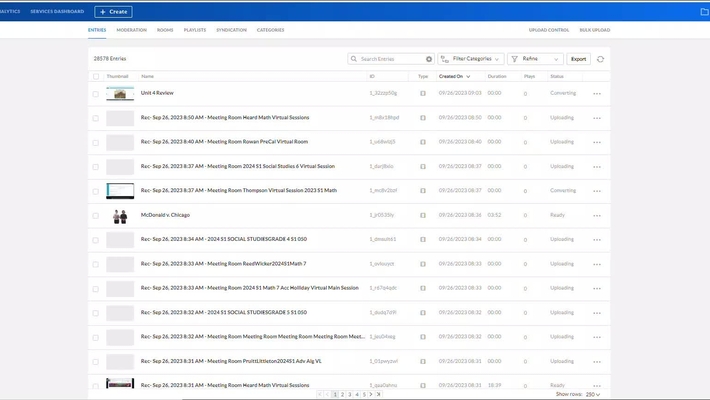Screen dimensions: 710x400
Task: Open actions menu for 8:34 AM SOCIAL STUDIESGRADE 4
Action: (597, 240)
